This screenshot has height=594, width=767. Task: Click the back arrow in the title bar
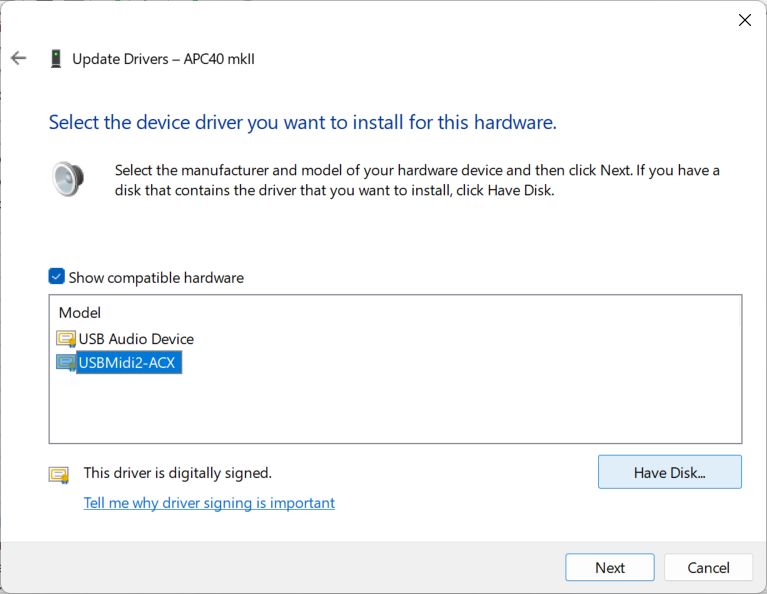(18, 58)
